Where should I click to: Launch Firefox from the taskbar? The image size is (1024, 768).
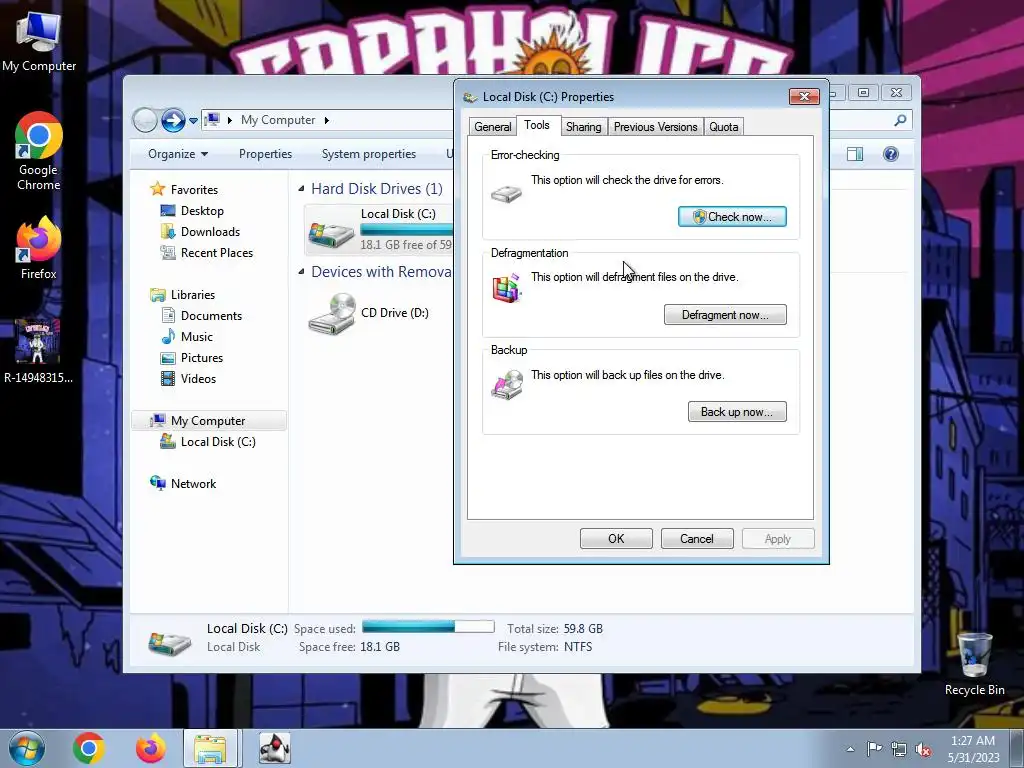151,748
